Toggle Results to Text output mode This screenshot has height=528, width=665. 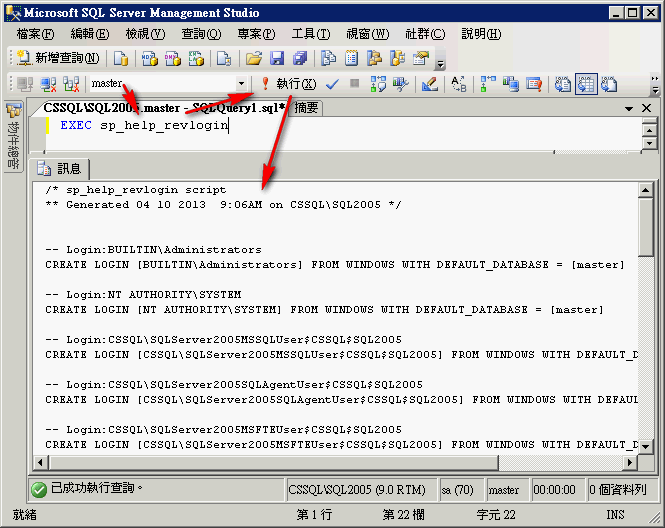coord(563,84)
